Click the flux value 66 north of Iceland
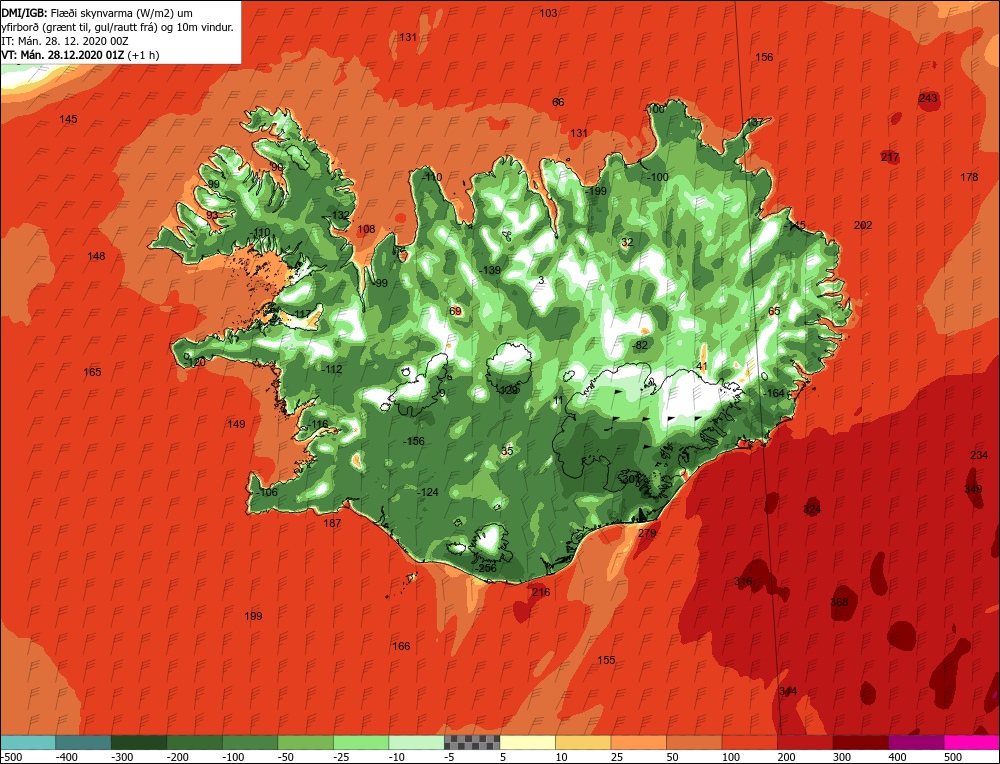Viewport: 1000px width, 764px height. 558,102
